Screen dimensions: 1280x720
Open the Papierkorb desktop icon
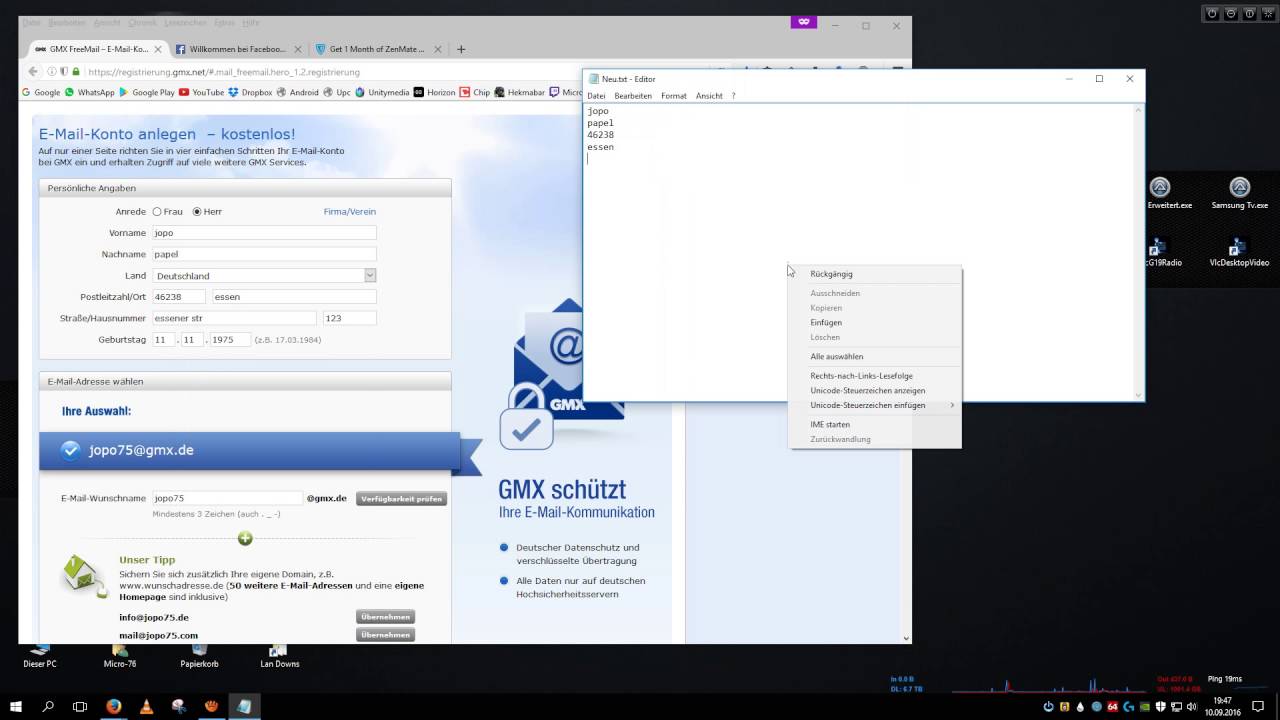click(199, 656)
